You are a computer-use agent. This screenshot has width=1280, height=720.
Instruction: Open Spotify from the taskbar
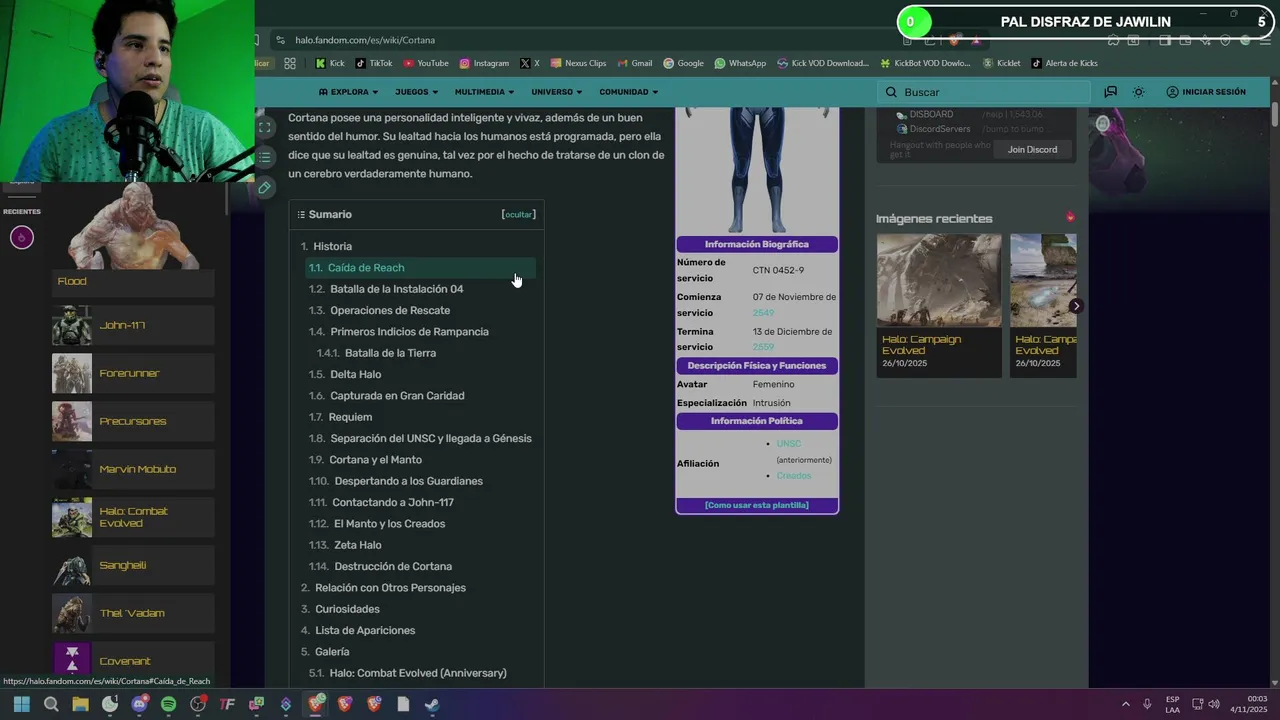[x=168, y=704]
